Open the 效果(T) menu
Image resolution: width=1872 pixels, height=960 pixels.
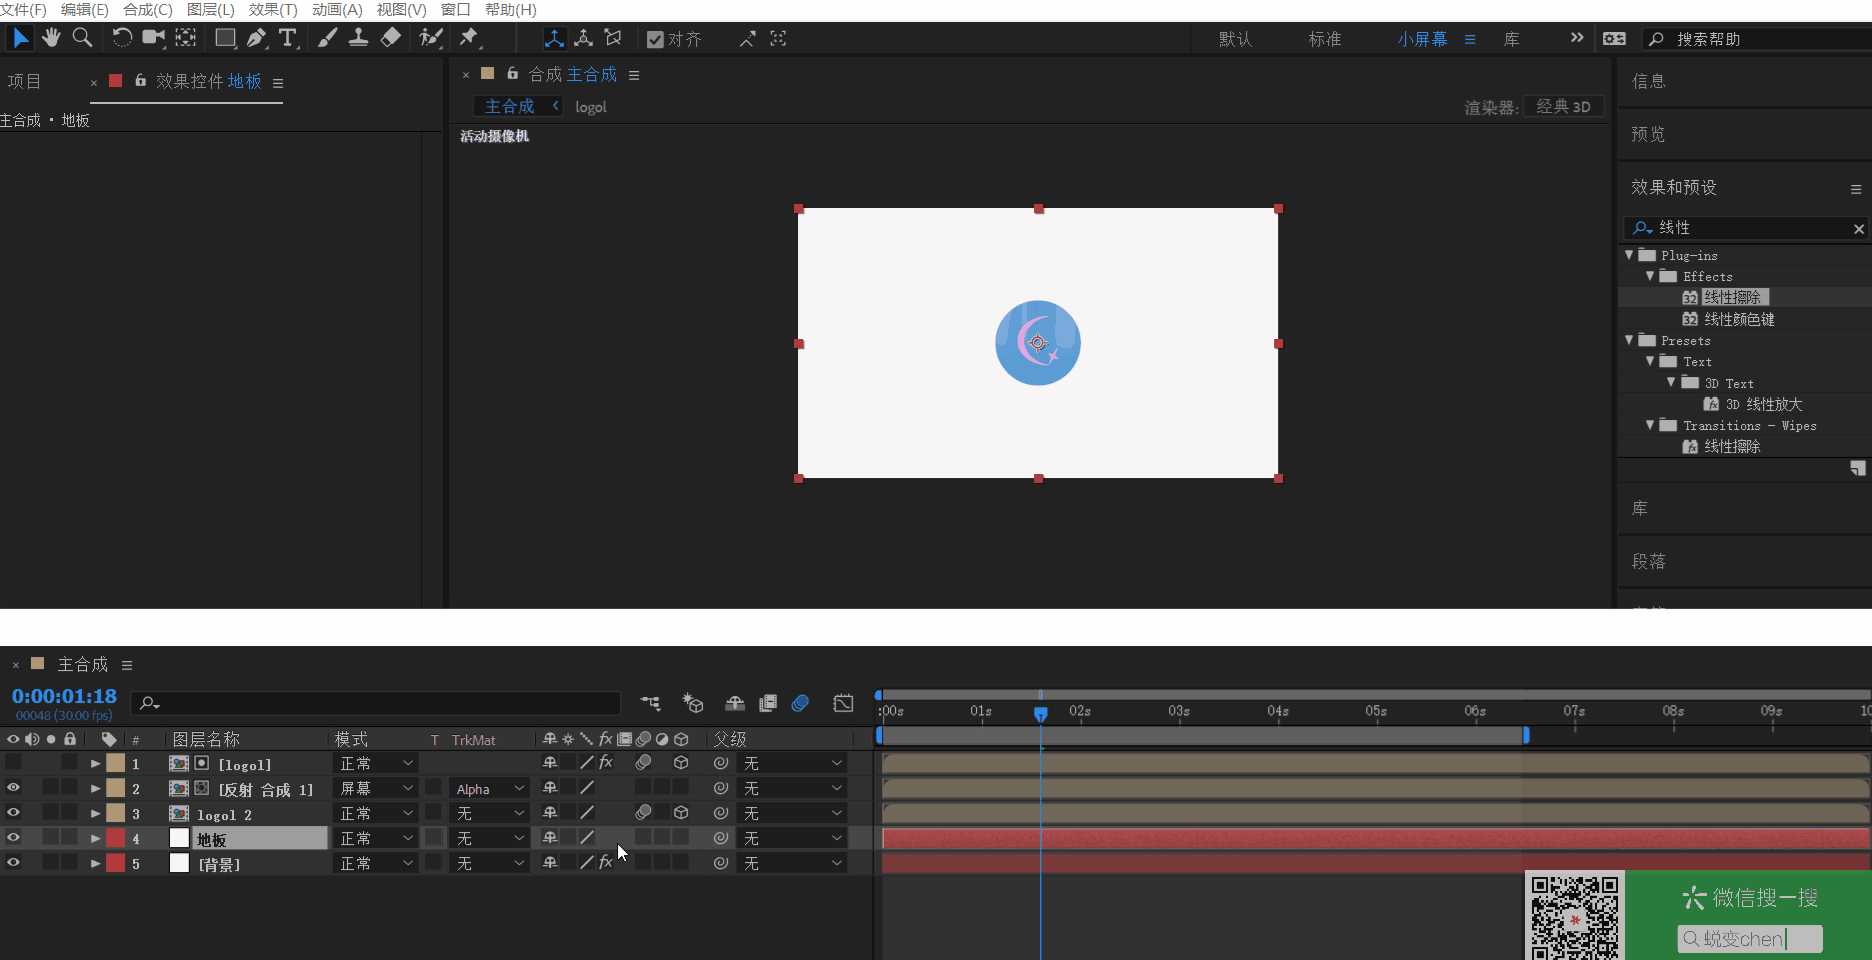(x=273, y=10)
